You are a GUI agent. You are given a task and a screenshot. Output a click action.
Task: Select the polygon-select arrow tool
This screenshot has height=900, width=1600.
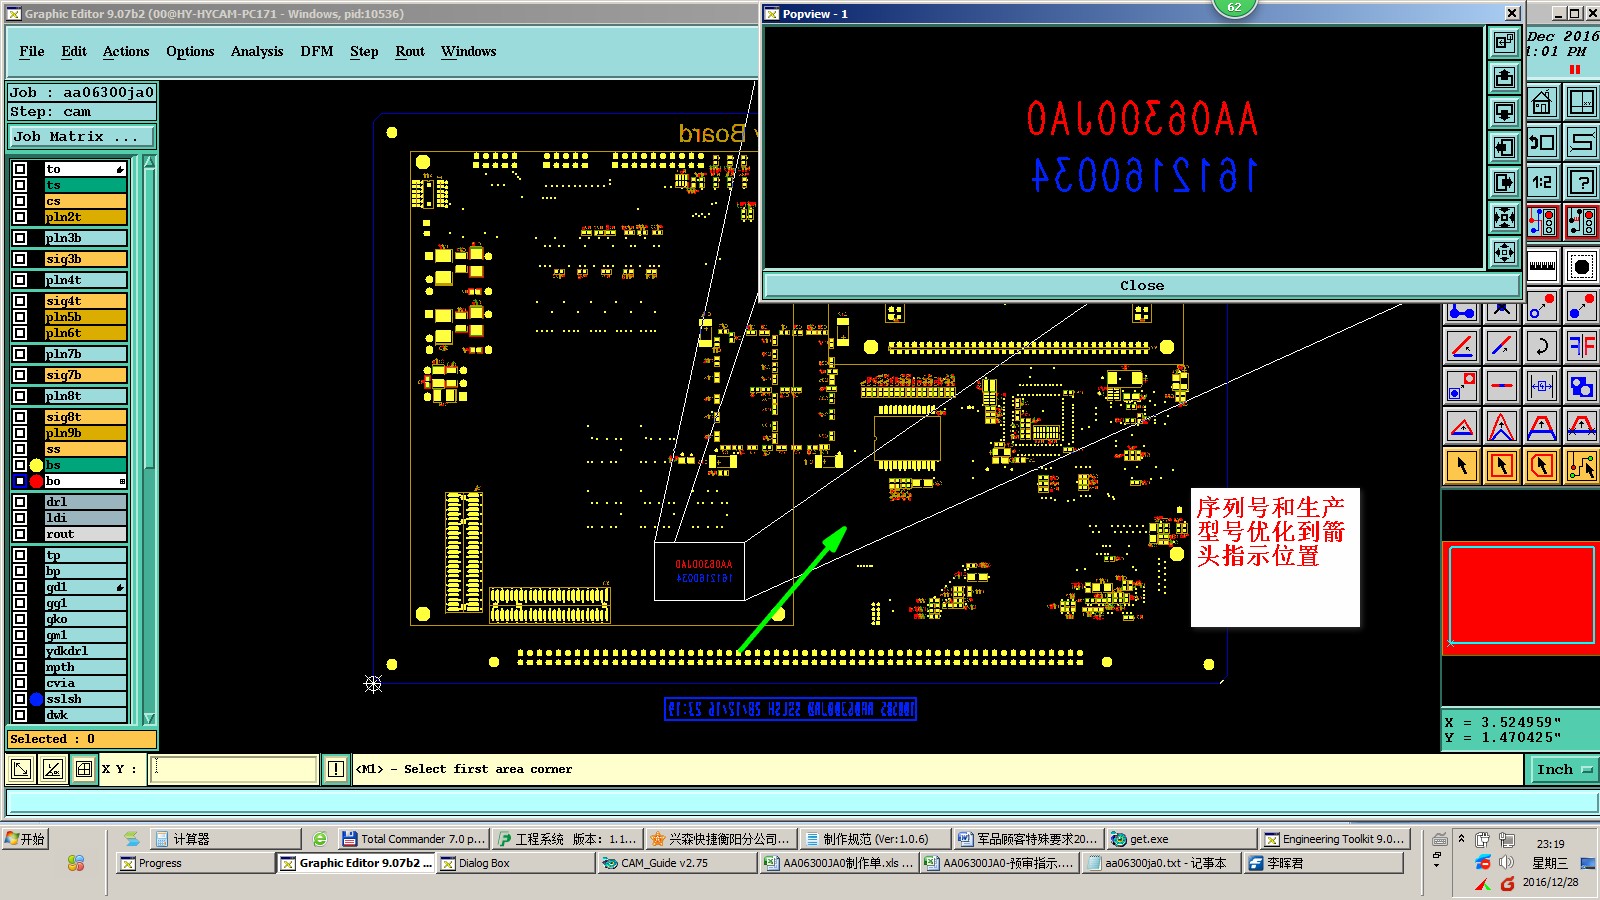point(1542,466)
